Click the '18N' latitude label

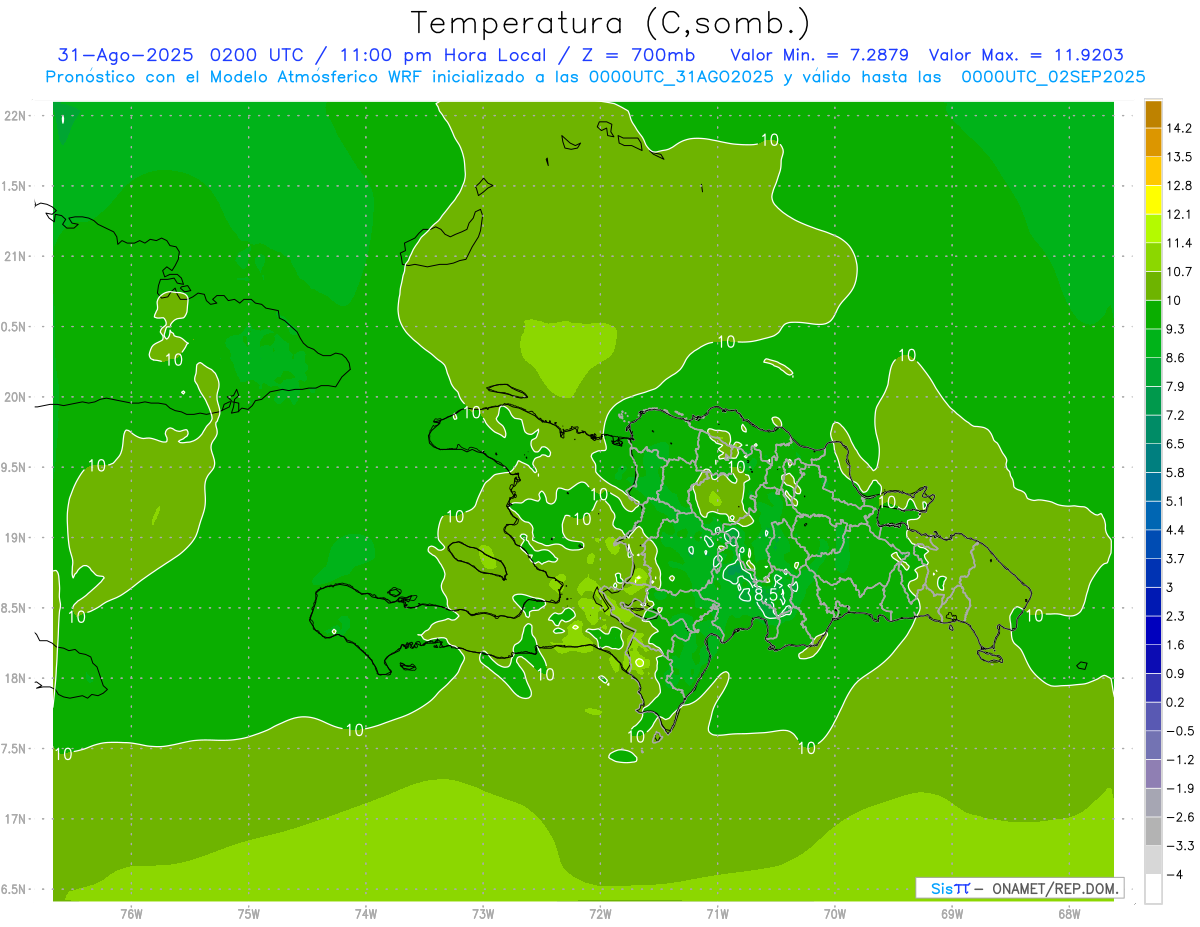point(16,679)
